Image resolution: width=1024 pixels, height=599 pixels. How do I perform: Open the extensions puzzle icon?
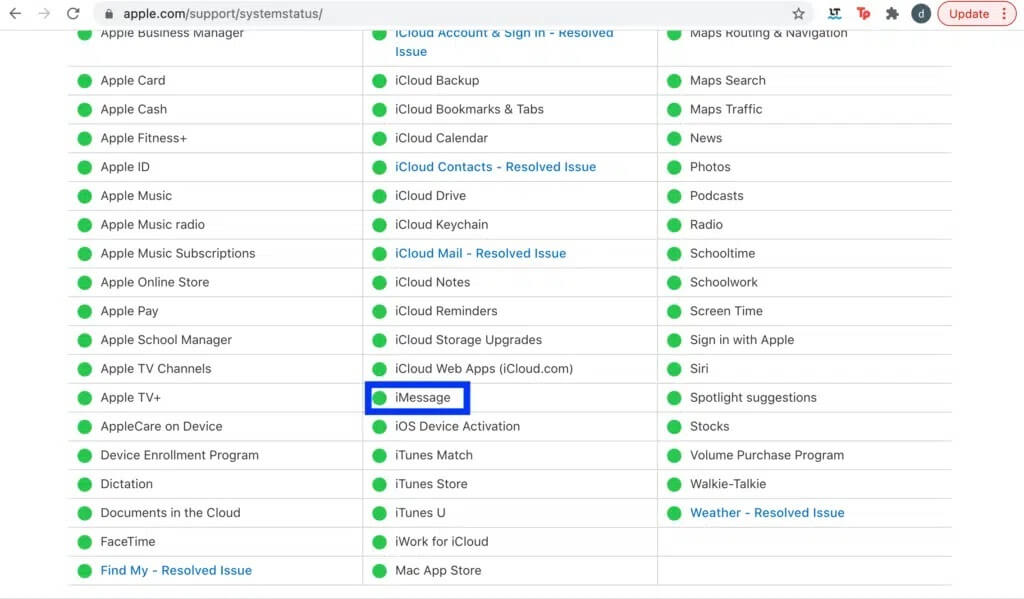(892, 13)
